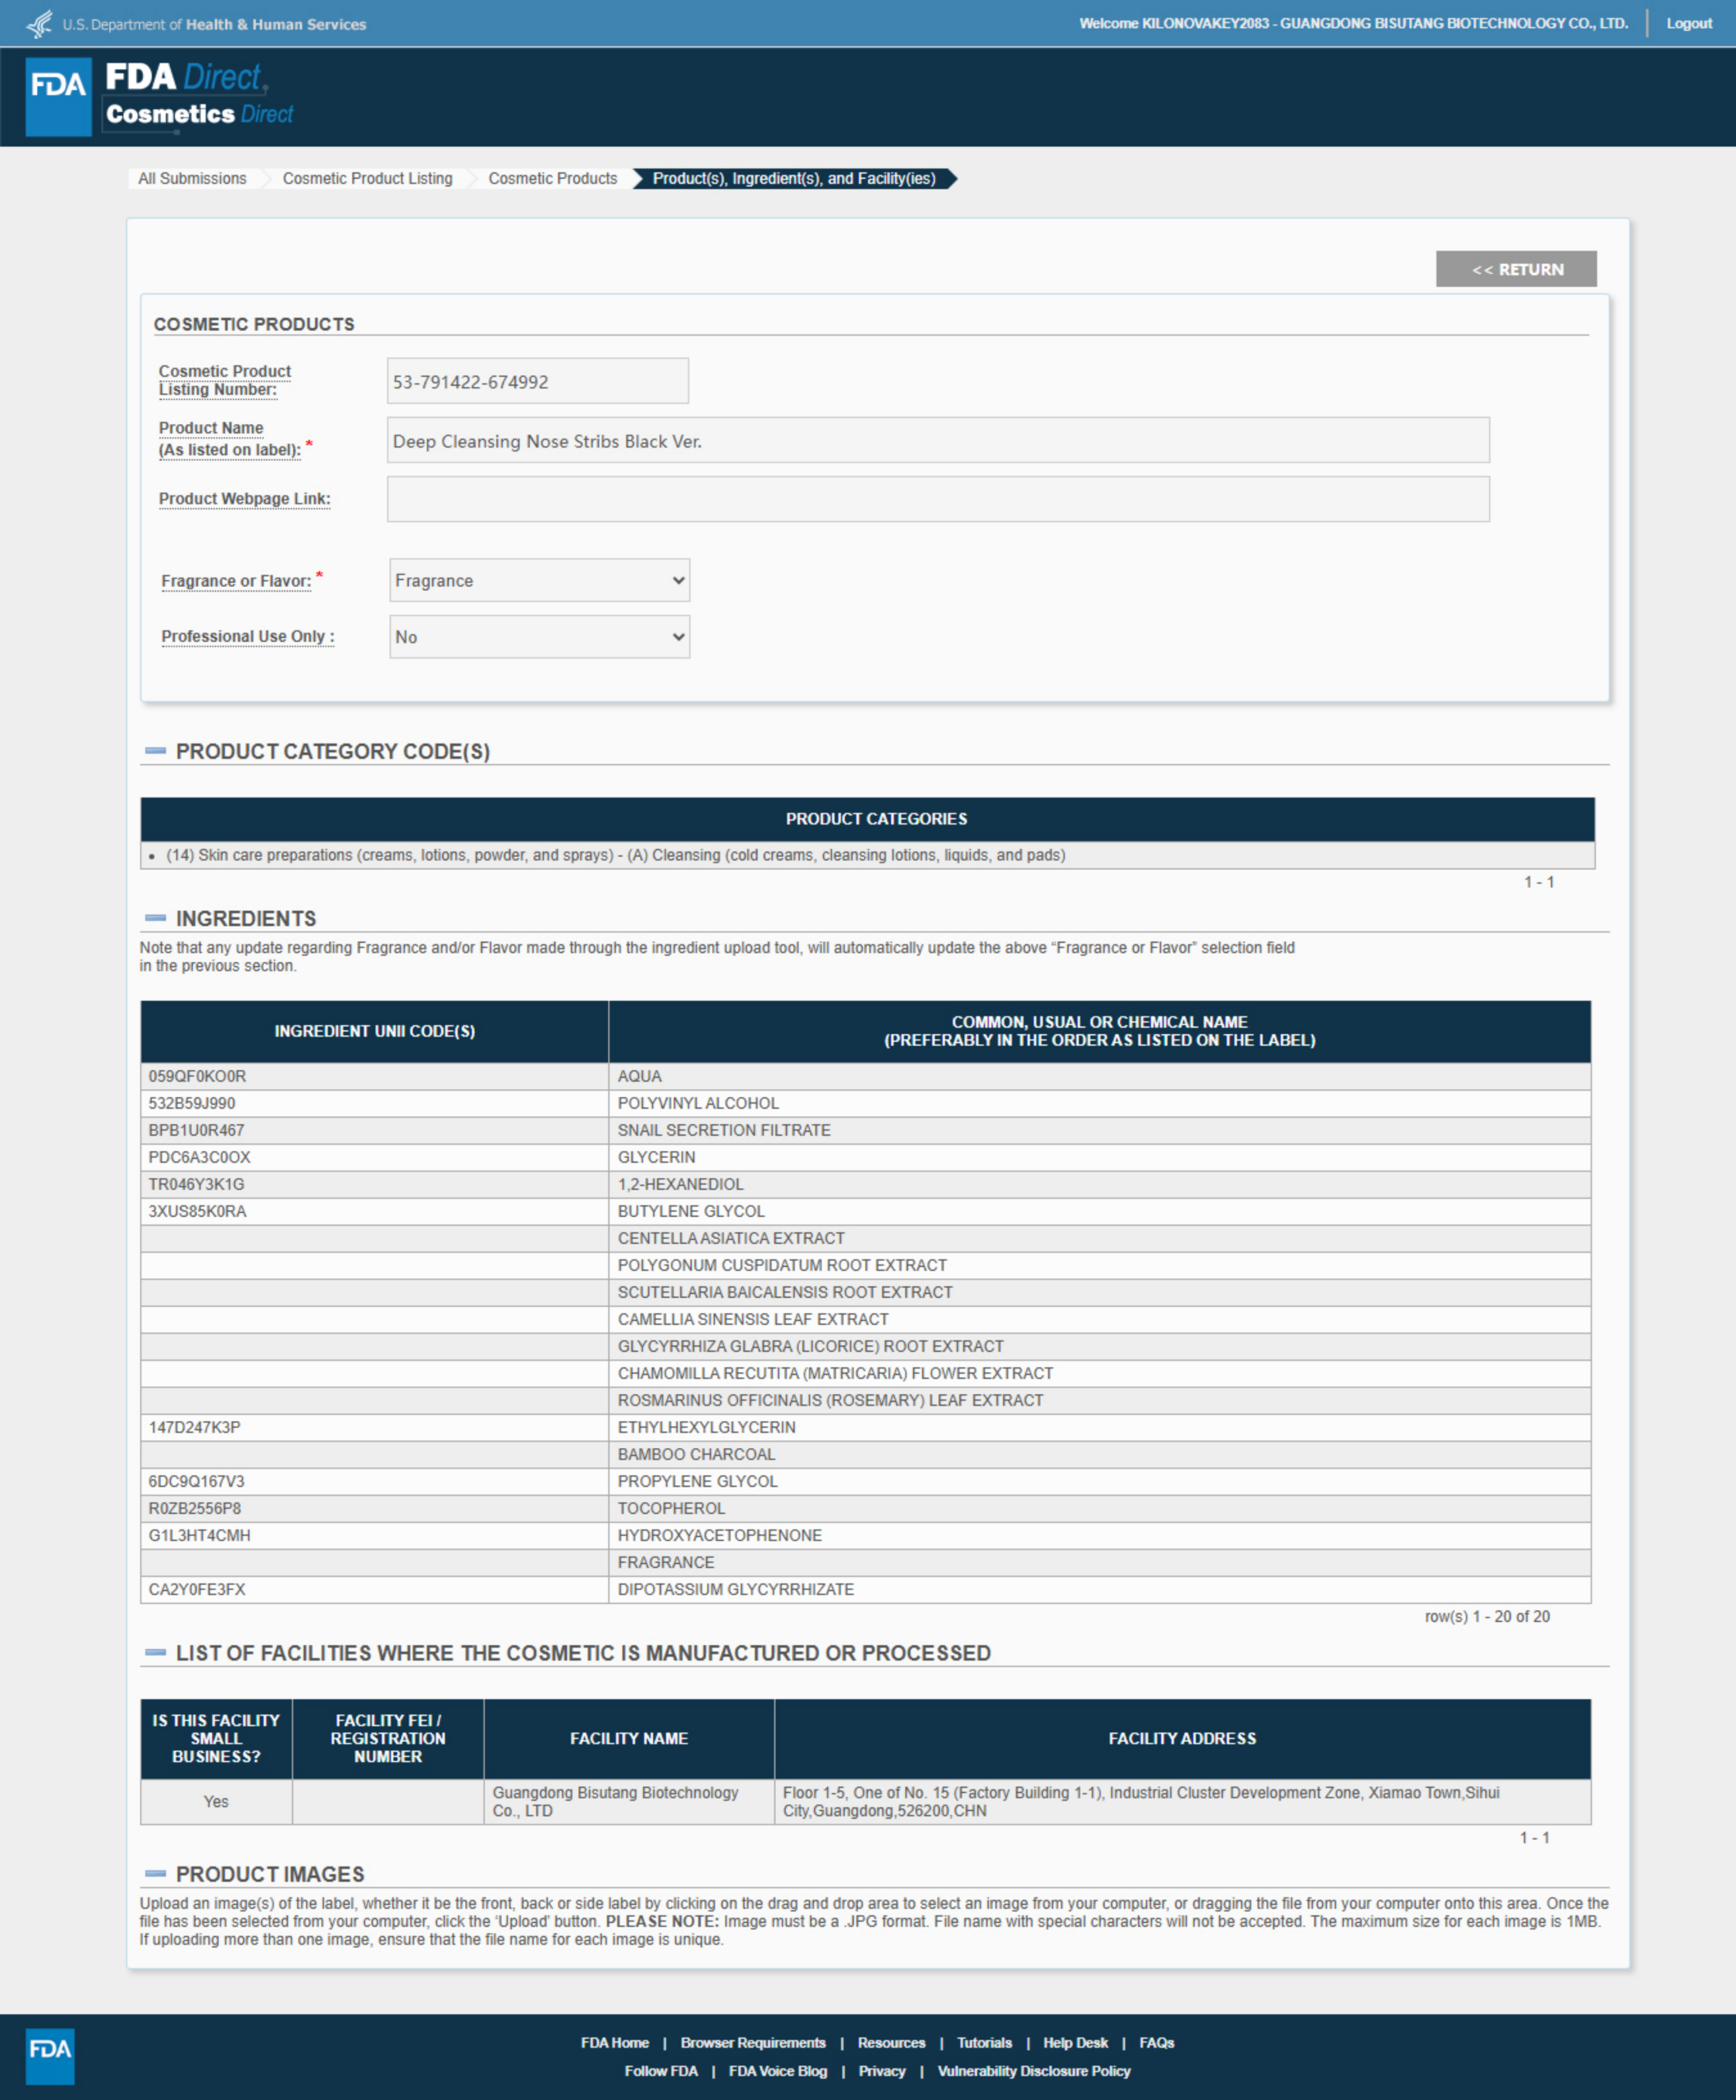Click the FDA Voice Blog link
The width and height of the screenshot is (1736, 2100).
tap(777, 2070)
